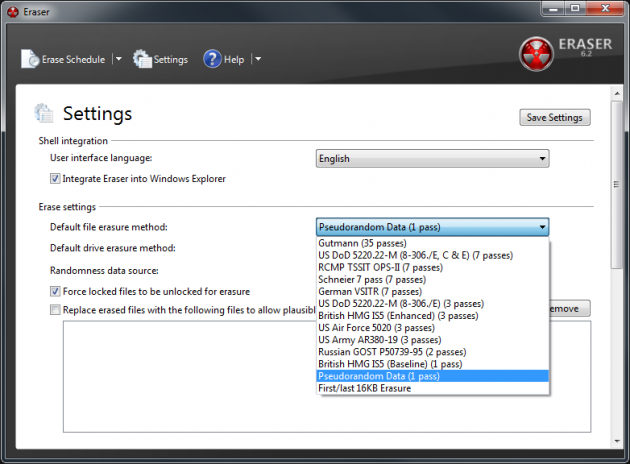Click the Settings page heading icon
Viewport: 630px width, 464px height.
pyautogui.click(x=43, y=113)
